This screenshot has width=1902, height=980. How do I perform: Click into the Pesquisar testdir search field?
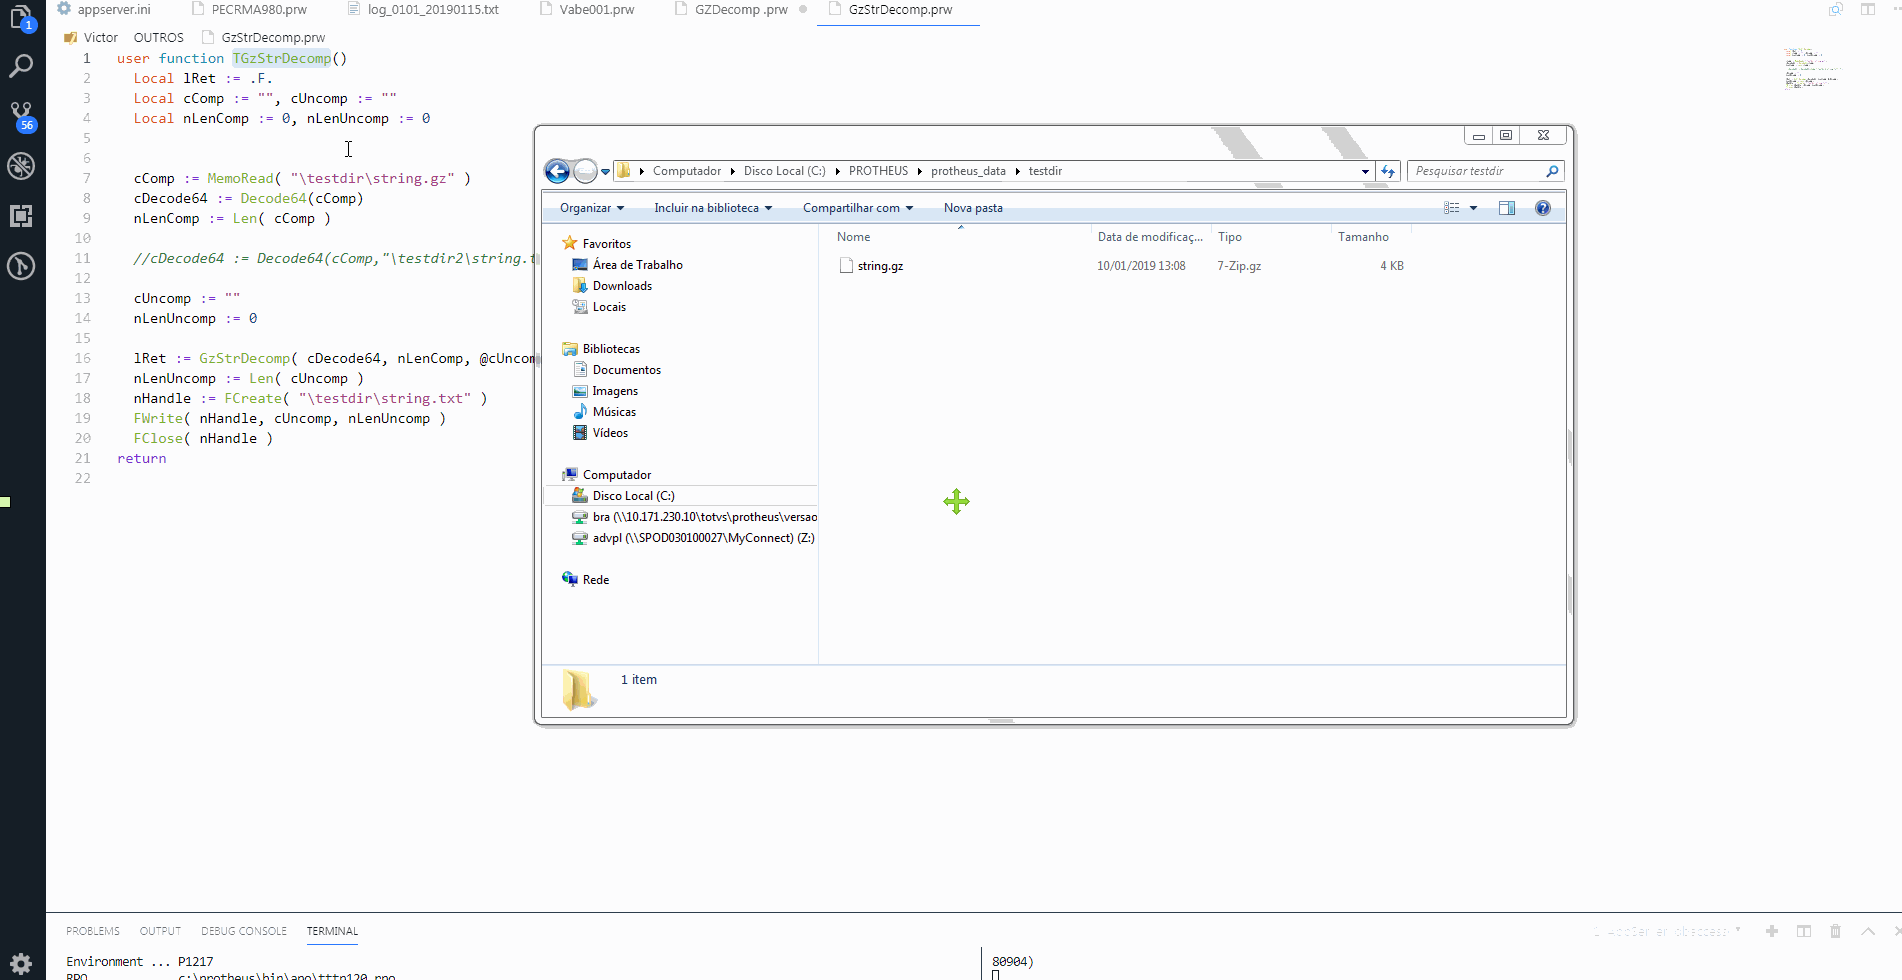click(x=1476, y=171)
